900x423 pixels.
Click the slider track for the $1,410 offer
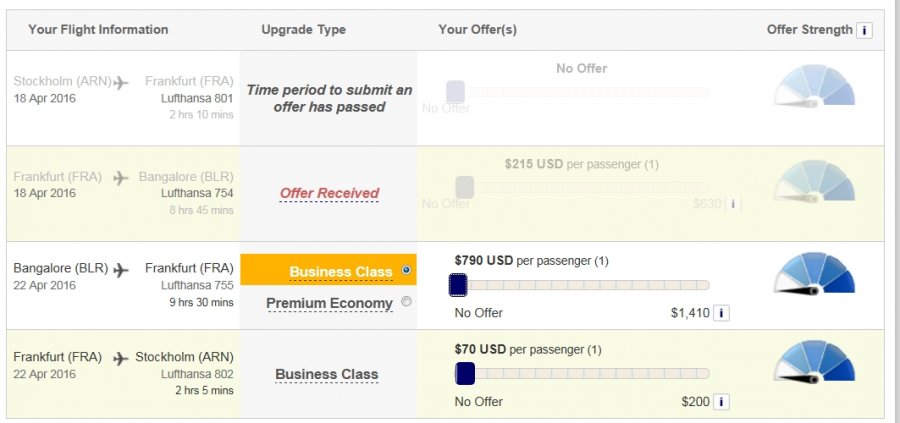(x=588, y=286)
